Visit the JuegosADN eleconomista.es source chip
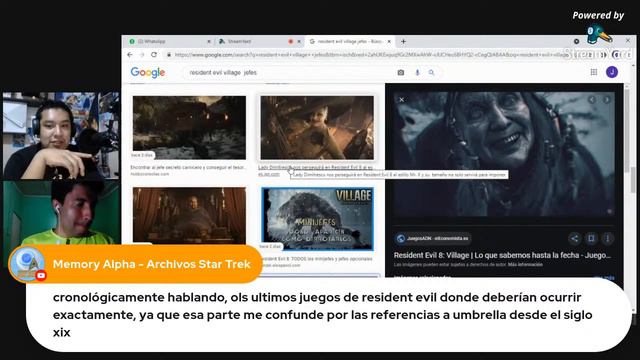640x360 pixels. (433, 238)
